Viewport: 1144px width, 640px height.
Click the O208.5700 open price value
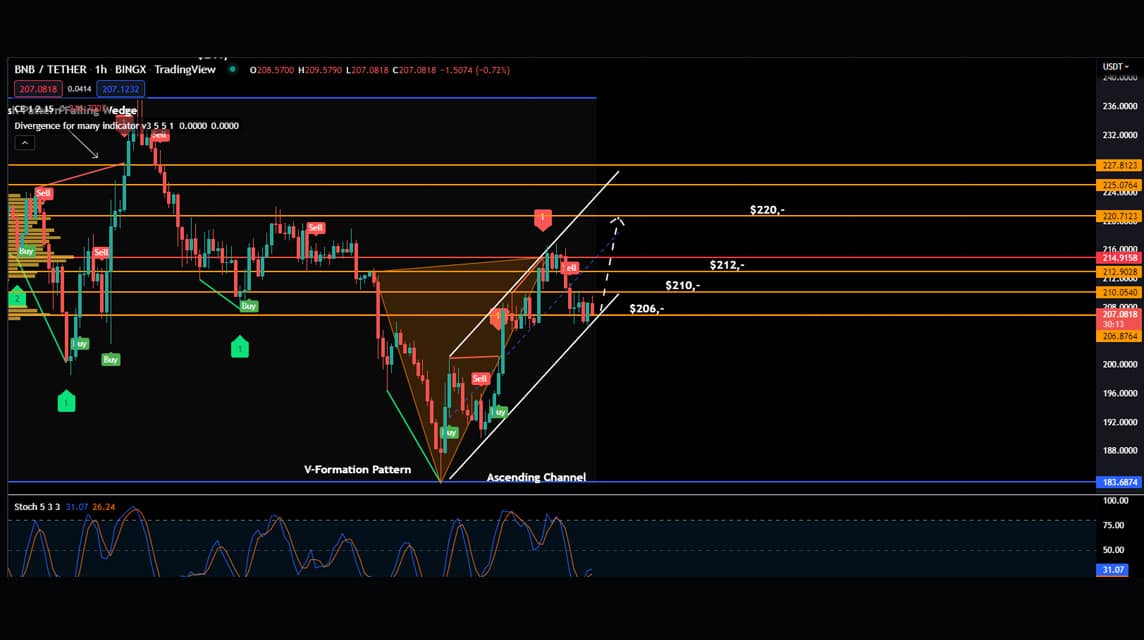272,70
